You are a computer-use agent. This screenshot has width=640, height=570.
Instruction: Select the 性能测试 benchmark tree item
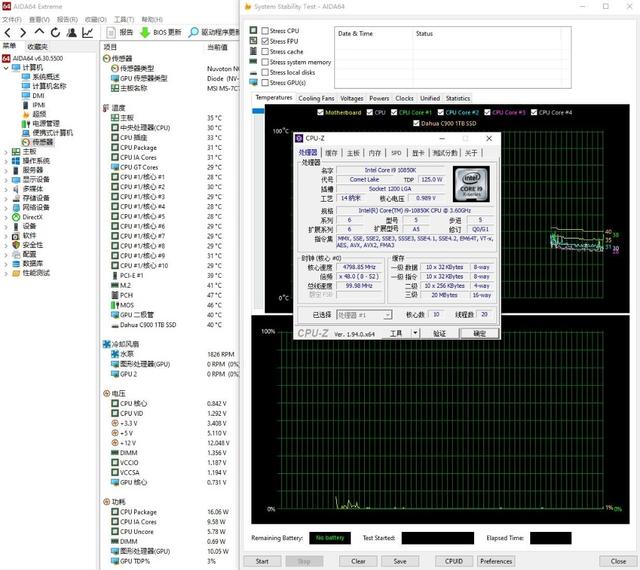point(36,273)
